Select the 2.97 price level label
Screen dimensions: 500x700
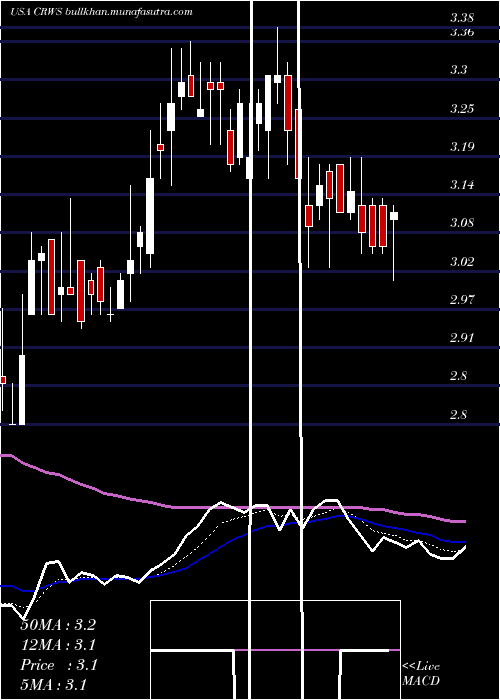pos(462,299)
